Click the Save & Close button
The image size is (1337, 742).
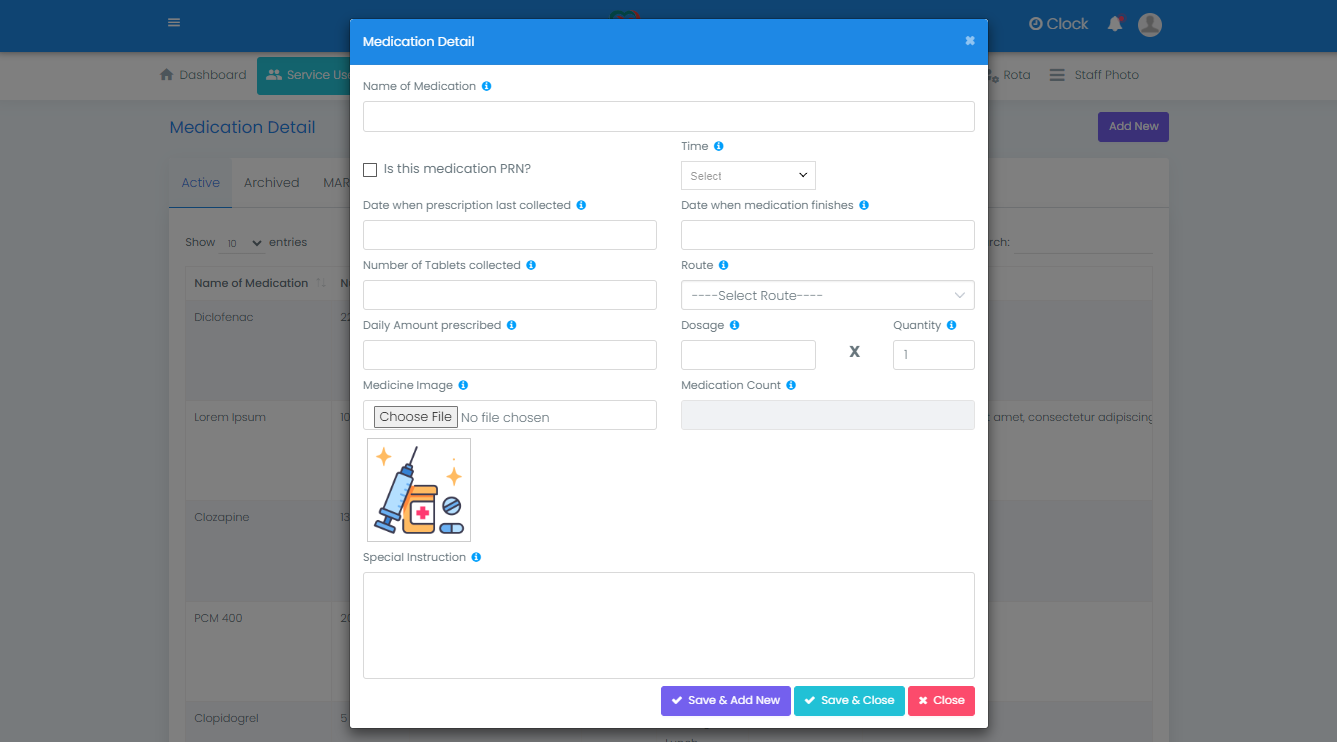tap(849, 701)
